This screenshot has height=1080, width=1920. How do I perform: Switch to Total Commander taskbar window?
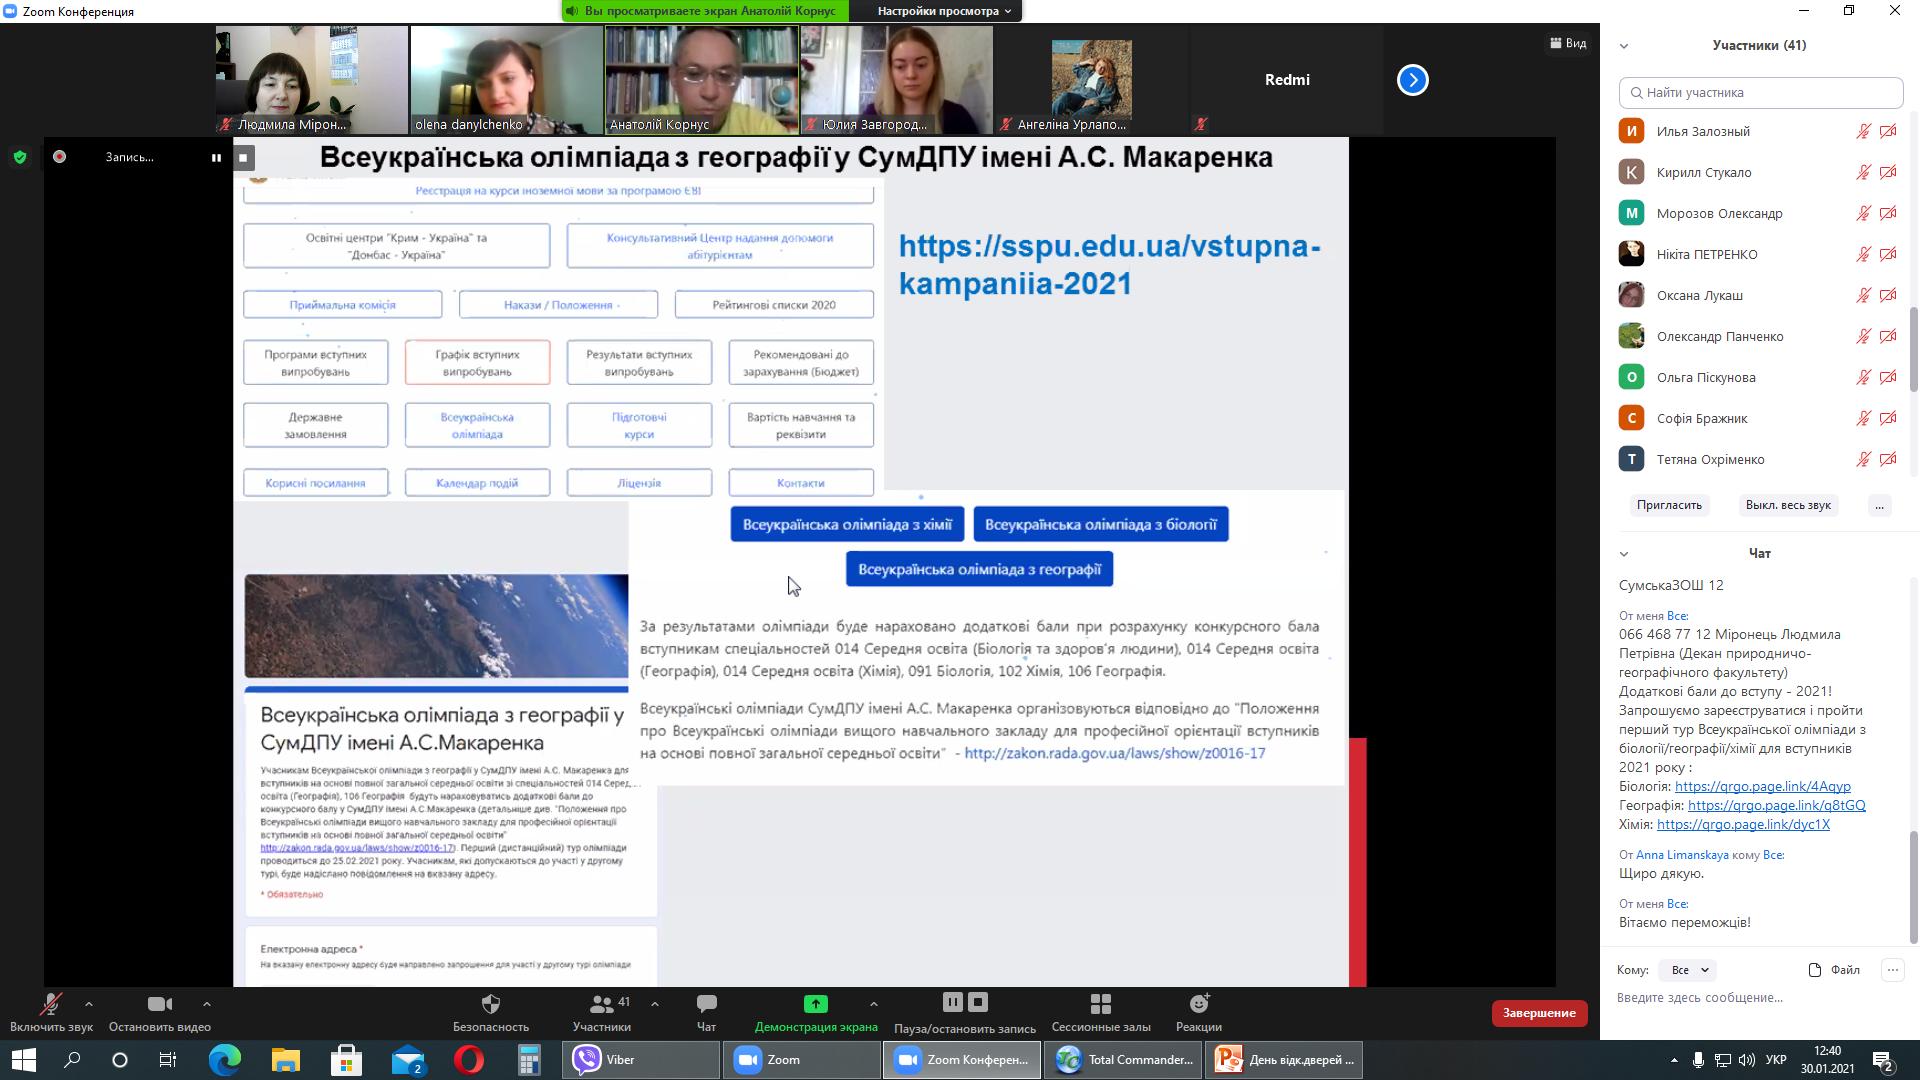pos(1124,1060)
